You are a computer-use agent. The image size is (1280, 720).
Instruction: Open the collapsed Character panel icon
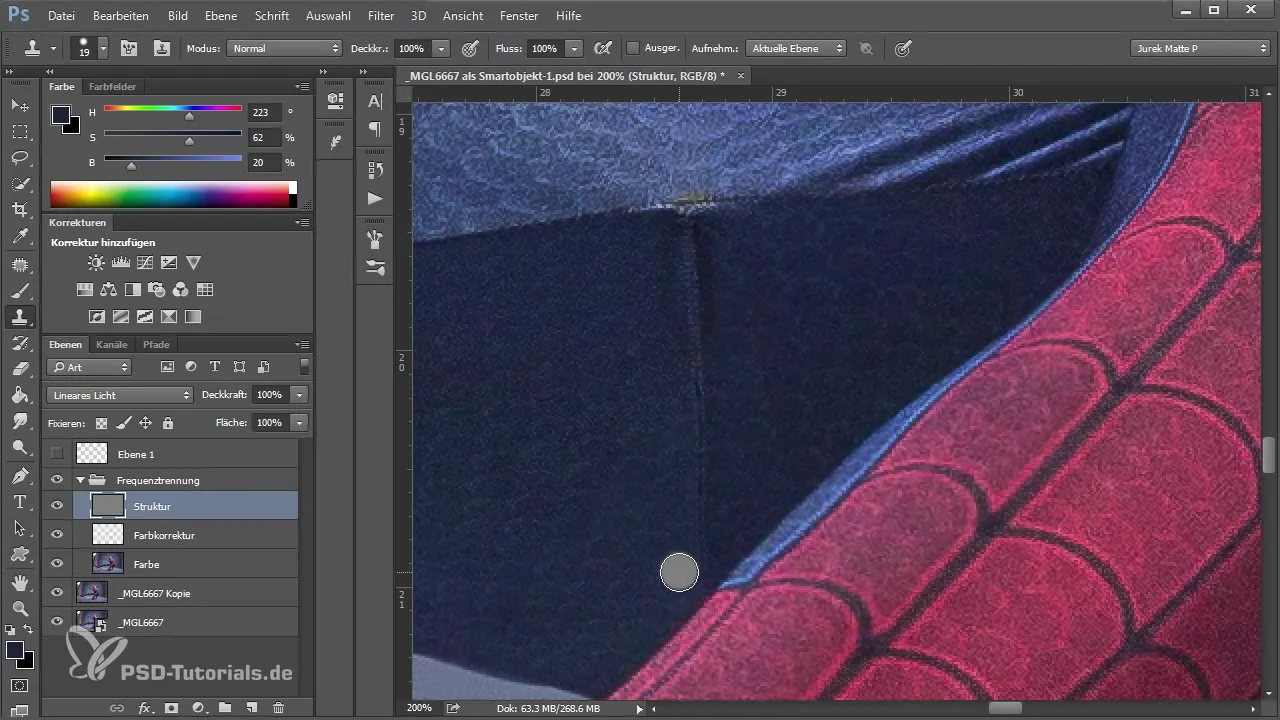(x=375, y=101)
